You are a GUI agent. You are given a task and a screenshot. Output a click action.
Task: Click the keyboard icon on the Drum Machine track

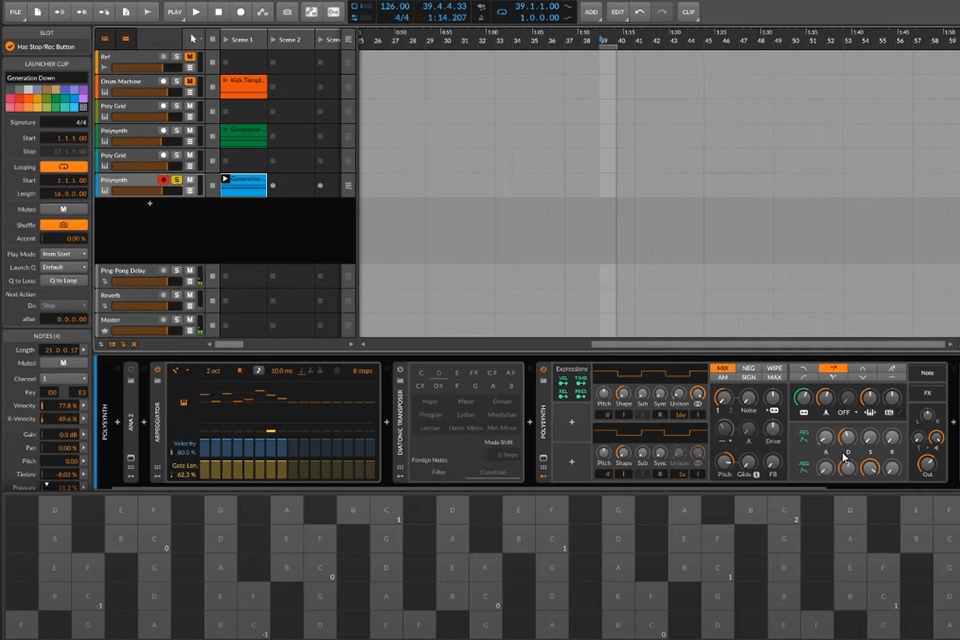click(x=105, y=89)
